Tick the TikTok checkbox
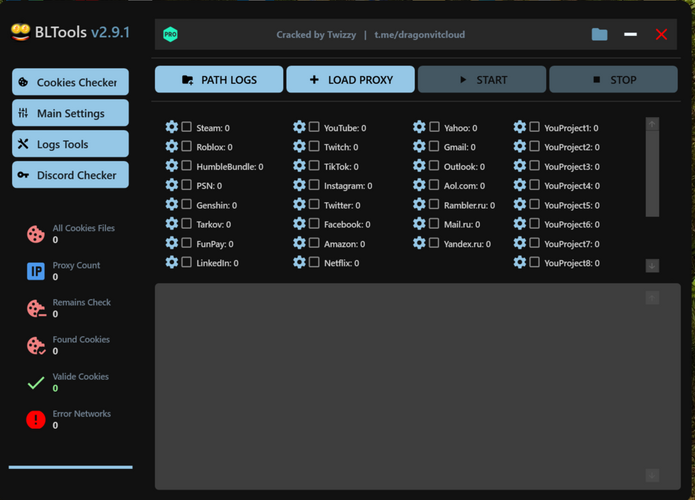 coord(314,166)
